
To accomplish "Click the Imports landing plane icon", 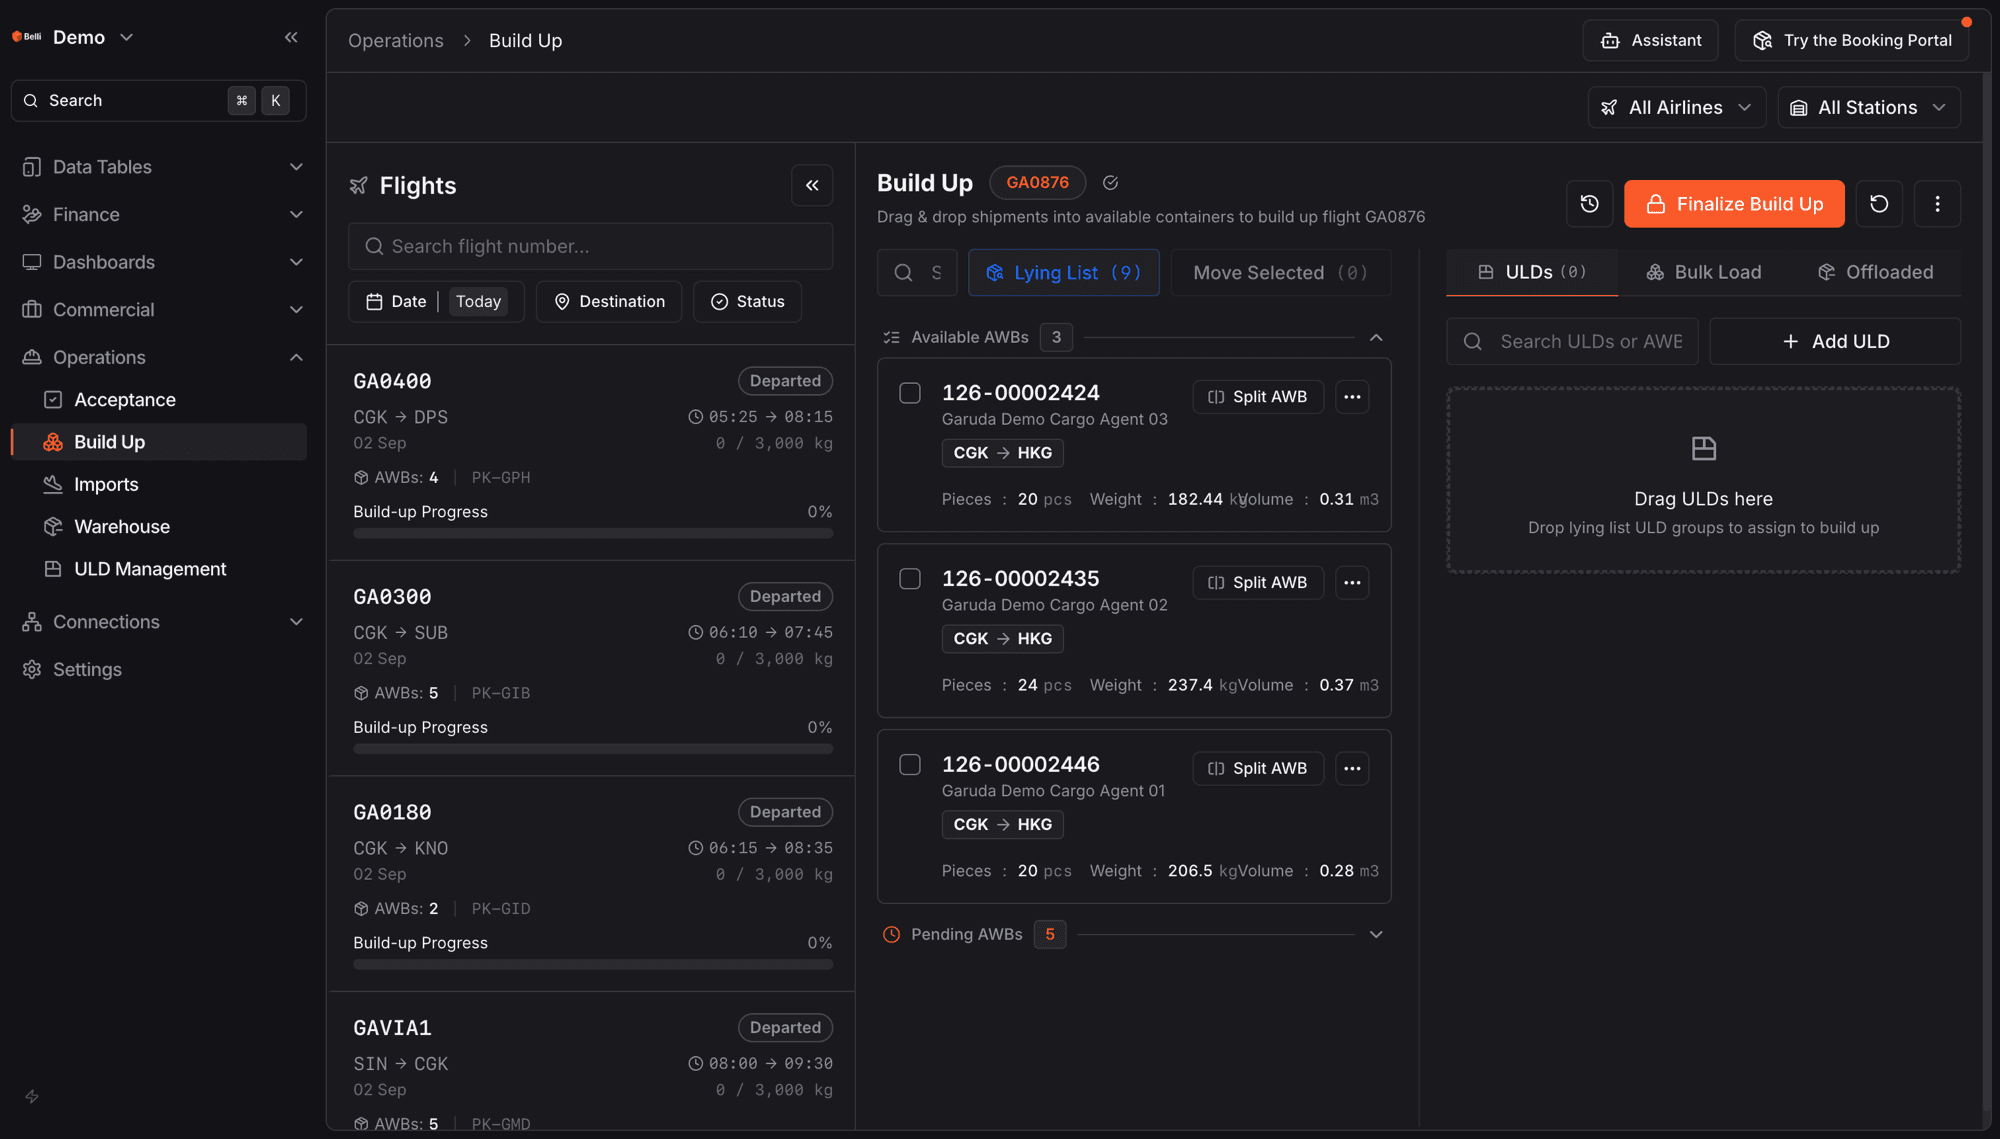I will [53, 485].
